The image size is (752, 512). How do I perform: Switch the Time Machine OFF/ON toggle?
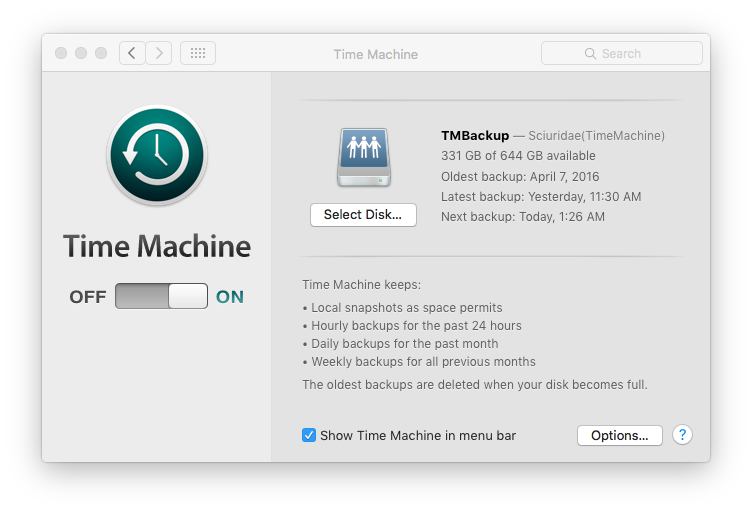[x=161, y=296]
